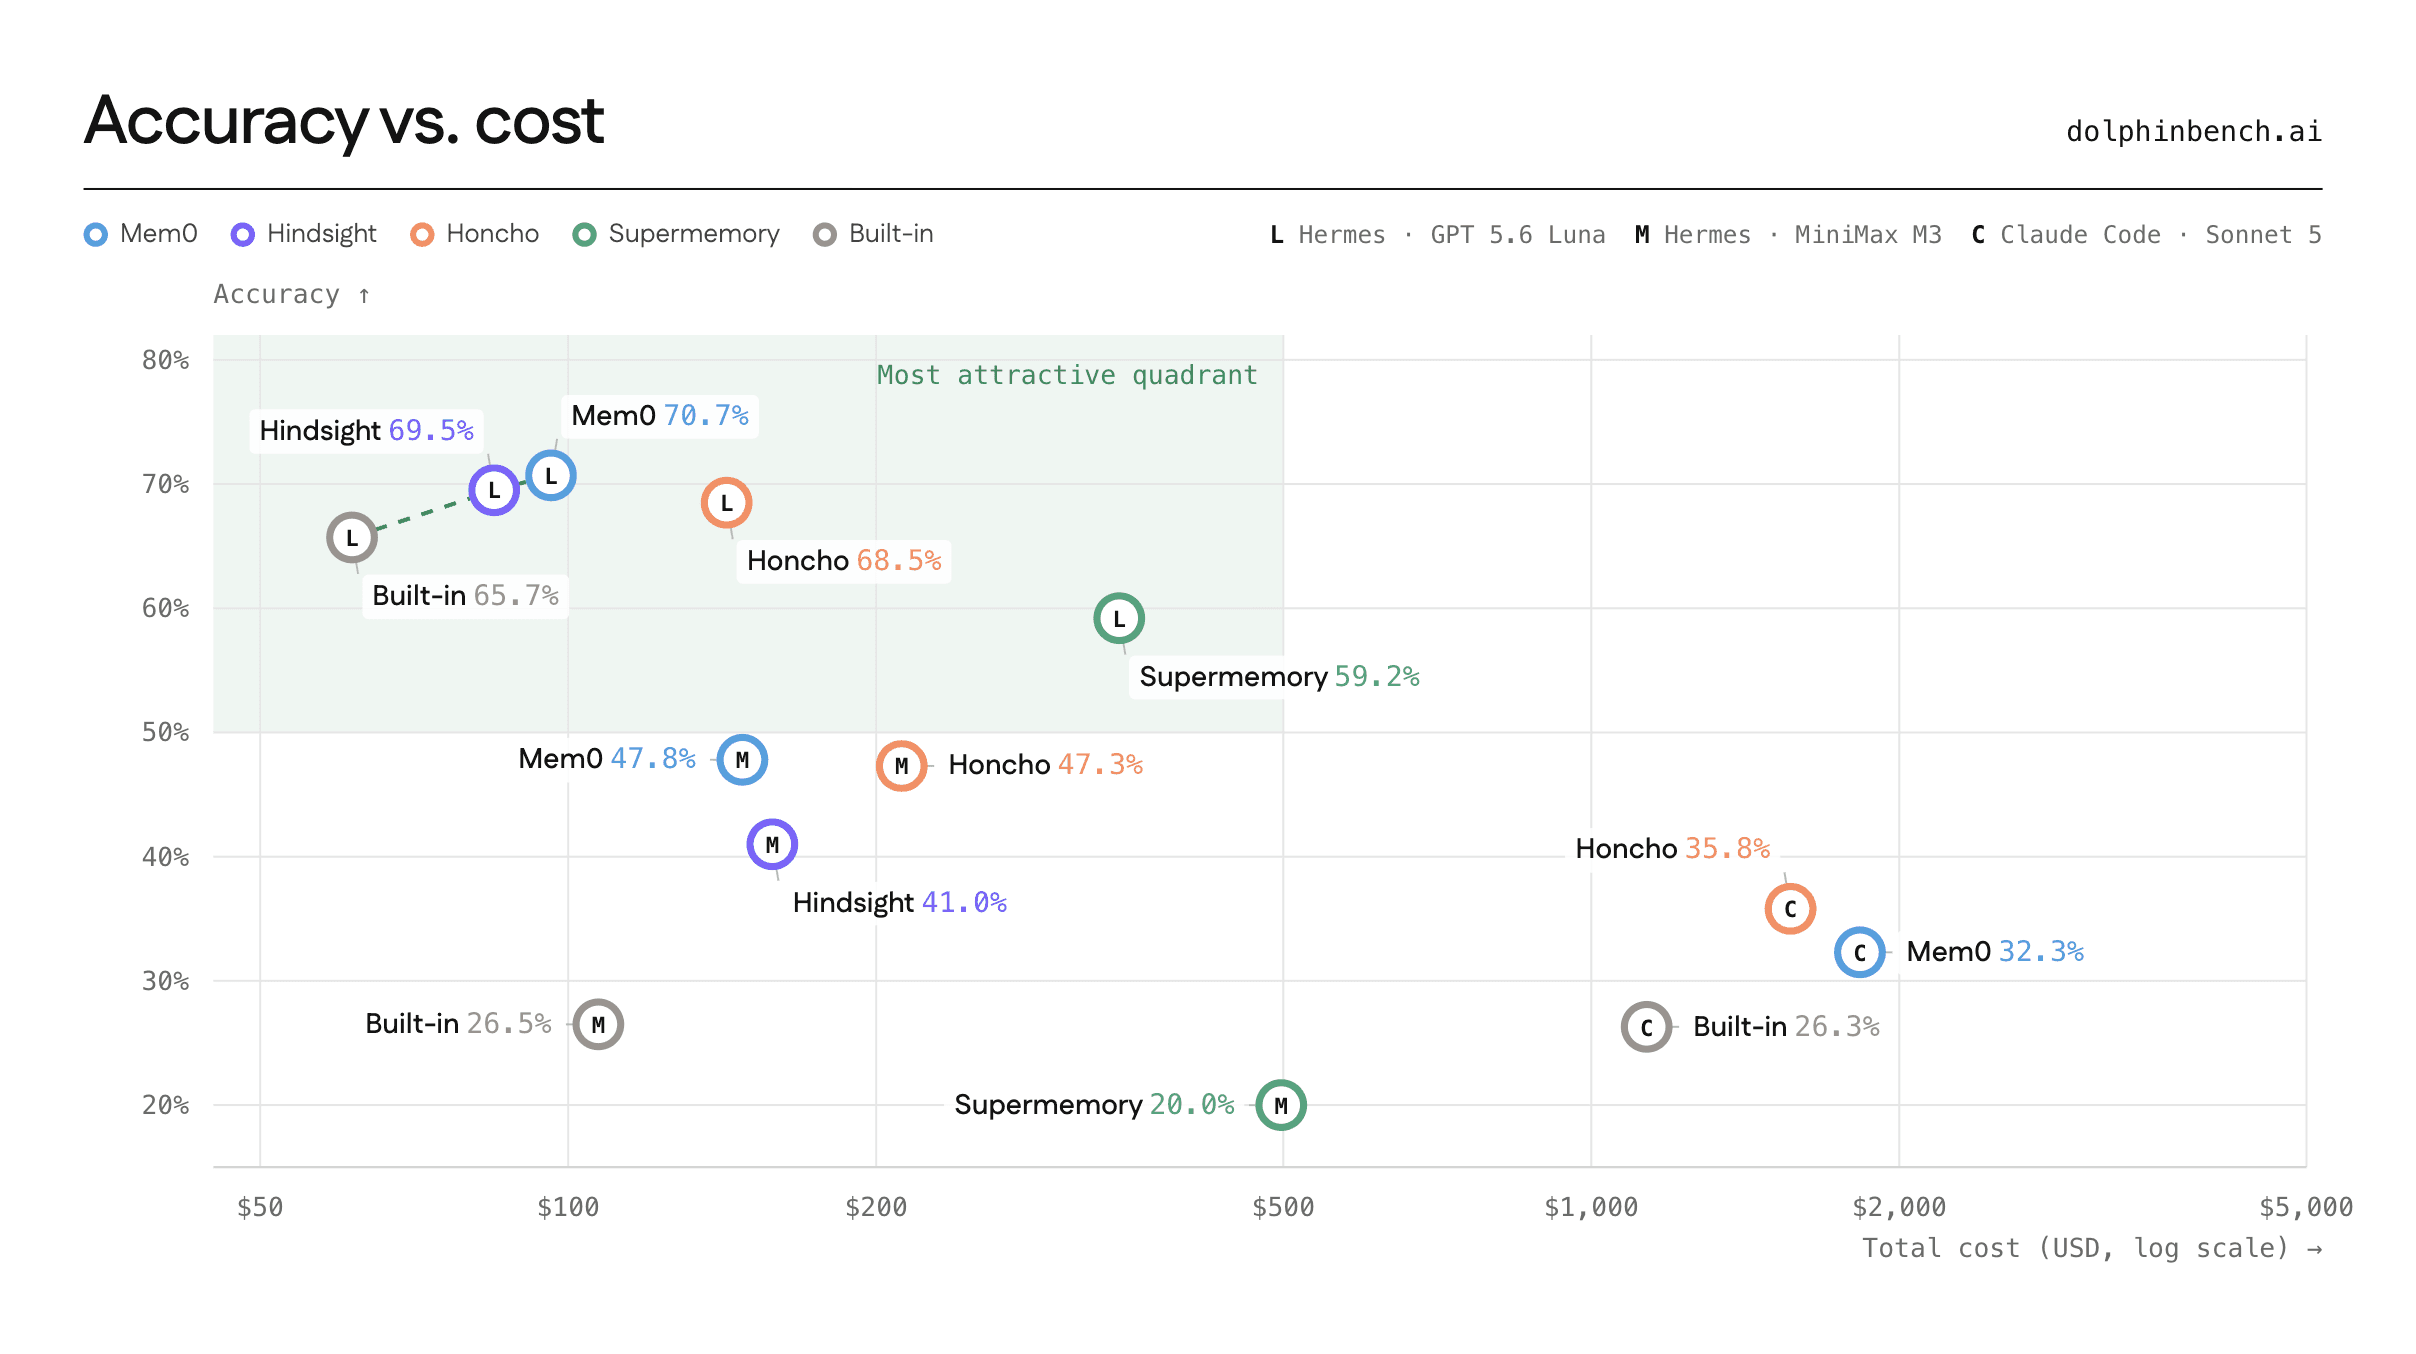This screenshot has width=2416, height=1354.
Task: Click the 'Honcho 68.5%' label
Action: 844,560
